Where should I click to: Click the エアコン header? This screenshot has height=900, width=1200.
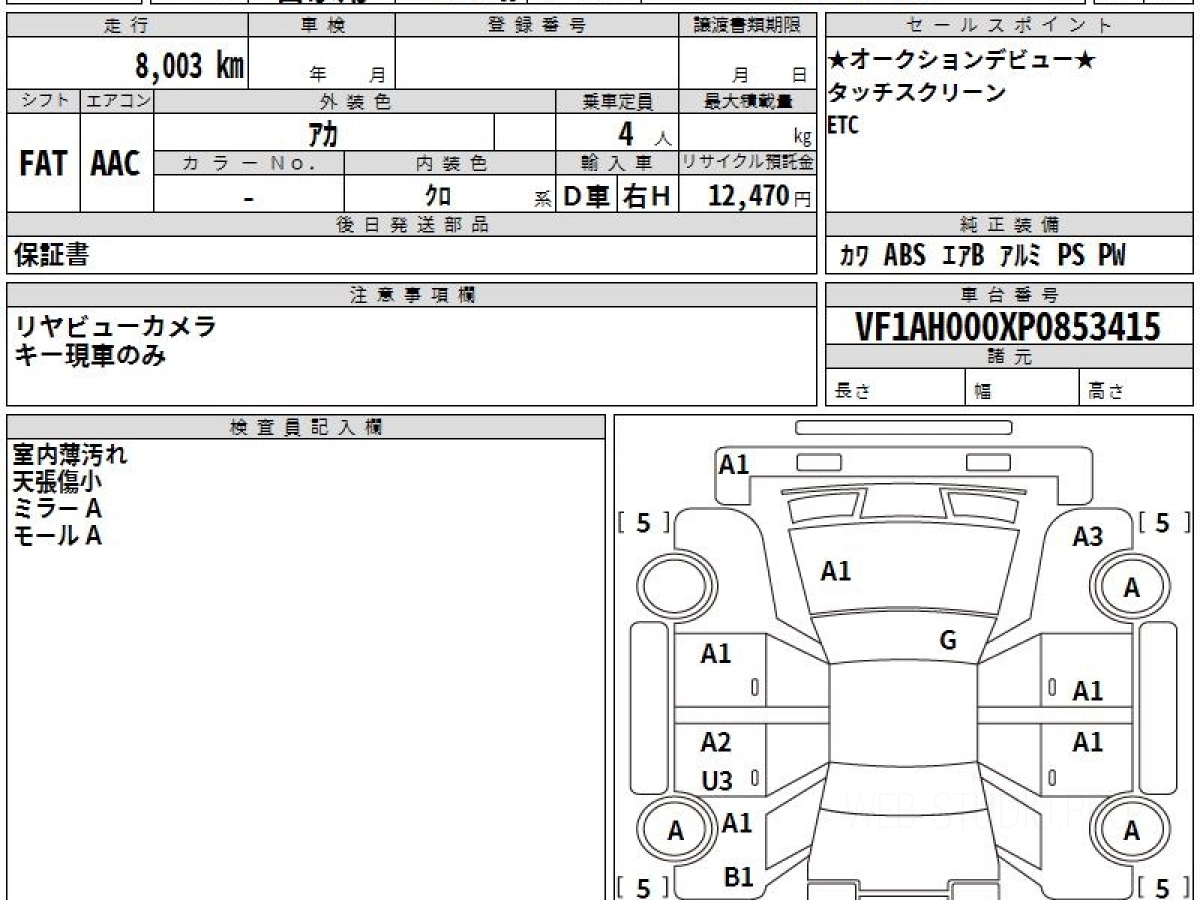point(117,100)
